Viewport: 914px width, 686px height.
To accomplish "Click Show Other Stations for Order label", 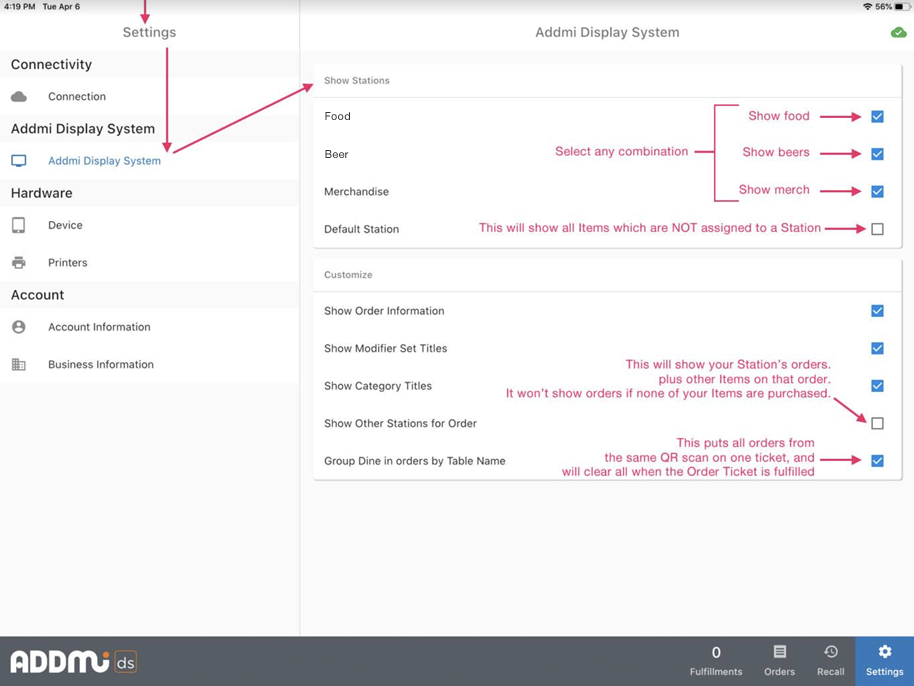I will click(400, 423).
